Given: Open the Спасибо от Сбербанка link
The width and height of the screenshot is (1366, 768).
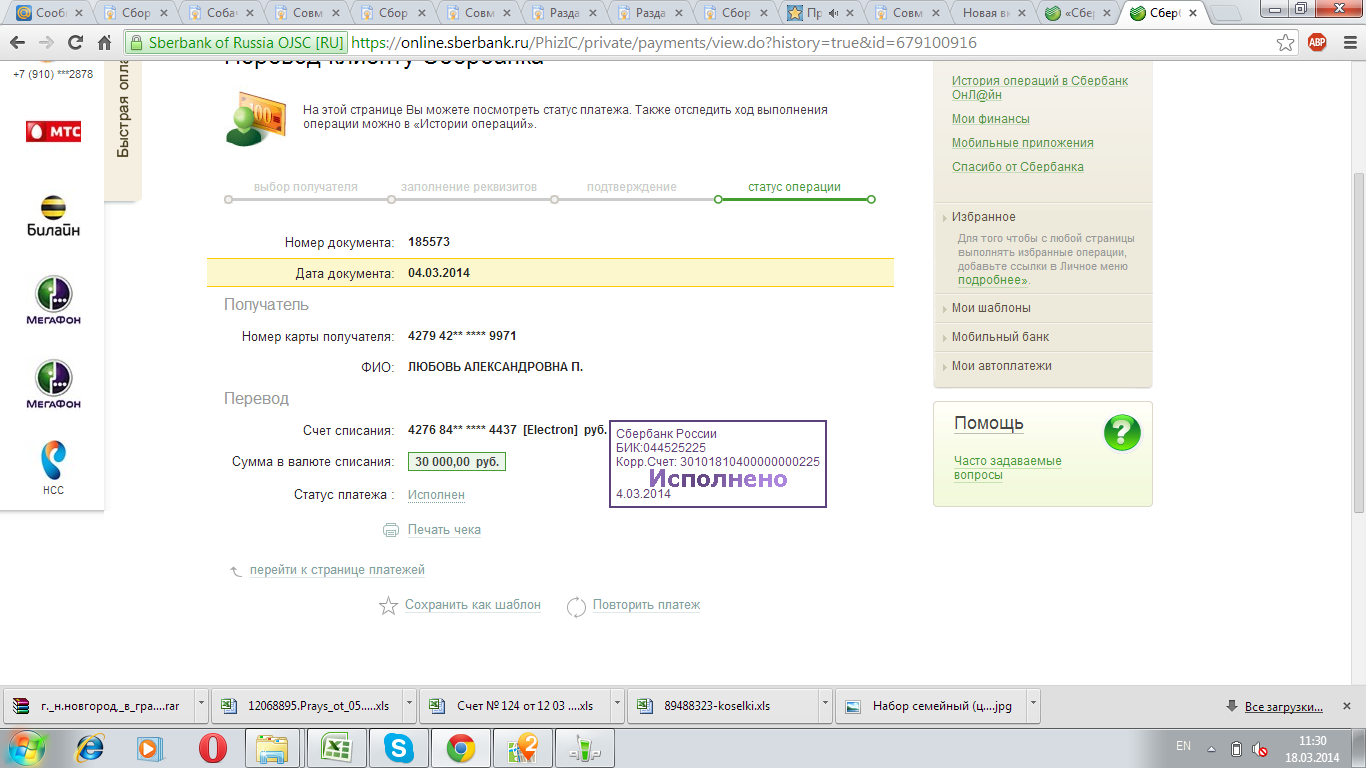Looking at the screenshot, I should [1018, 167].
